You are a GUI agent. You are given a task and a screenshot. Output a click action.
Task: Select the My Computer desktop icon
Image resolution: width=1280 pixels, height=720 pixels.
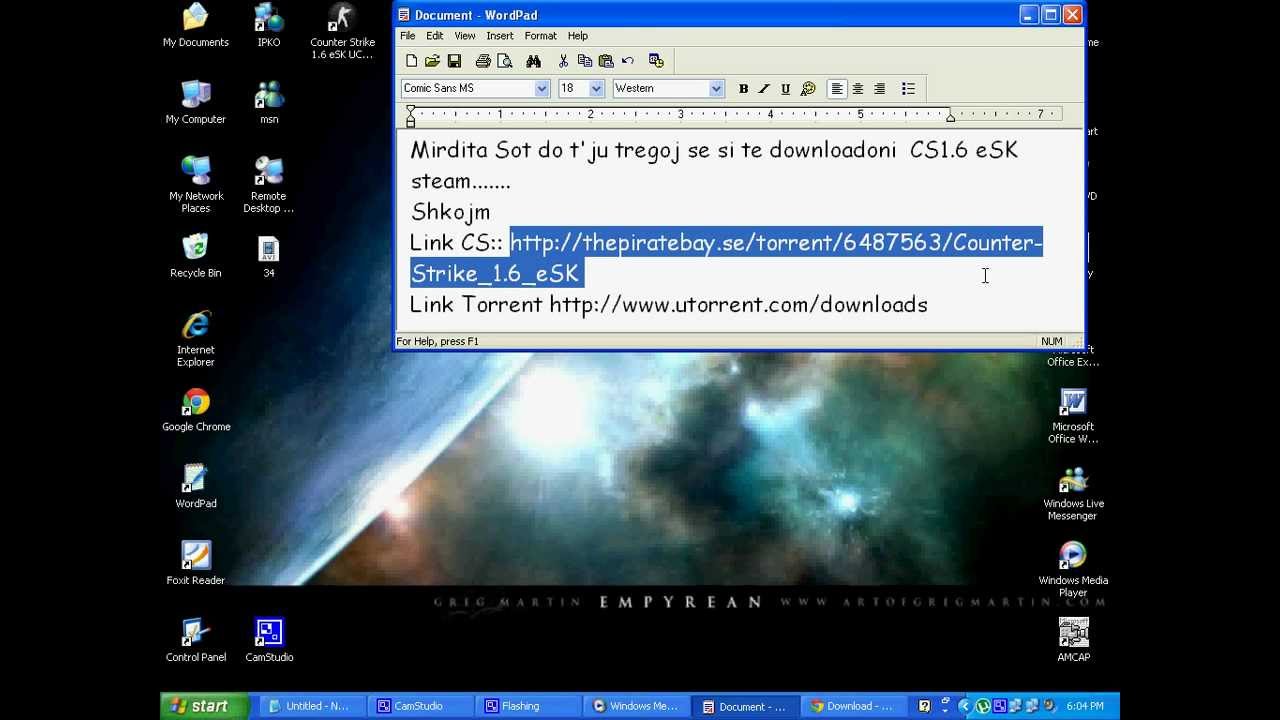[x=196, y=103]
